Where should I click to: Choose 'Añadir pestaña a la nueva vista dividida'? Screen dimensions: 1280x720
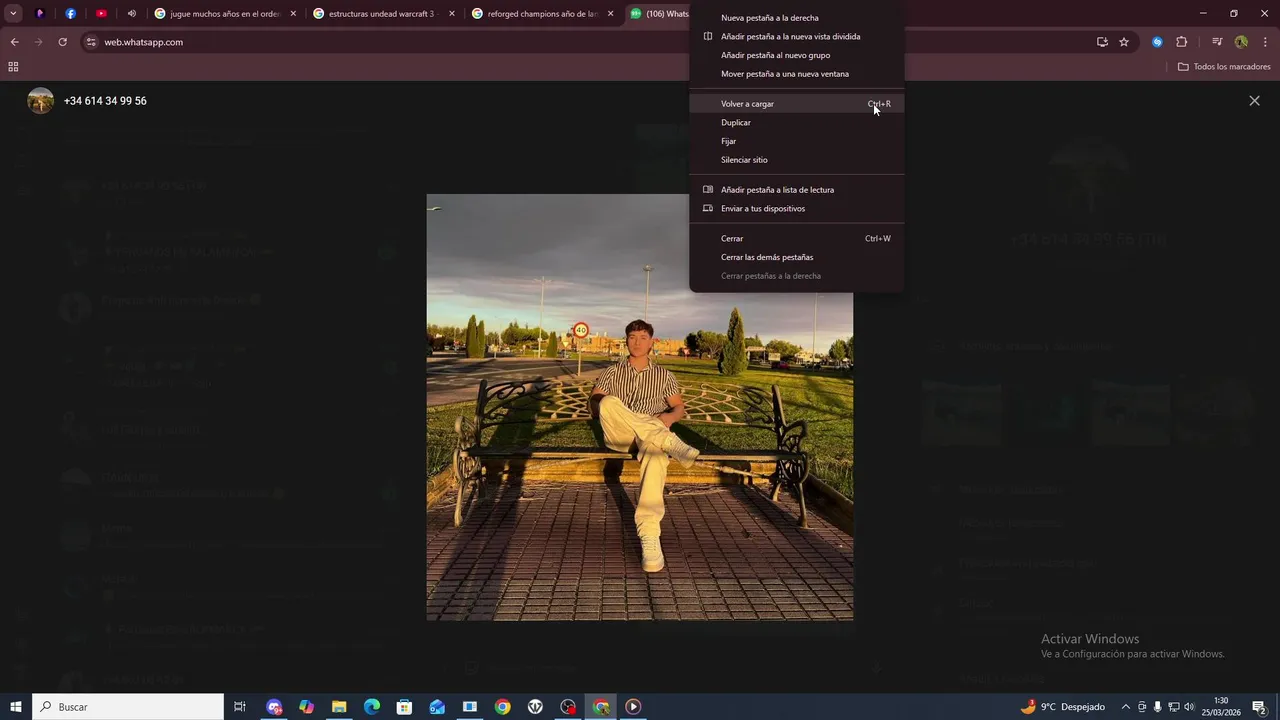tap(797, 37)
